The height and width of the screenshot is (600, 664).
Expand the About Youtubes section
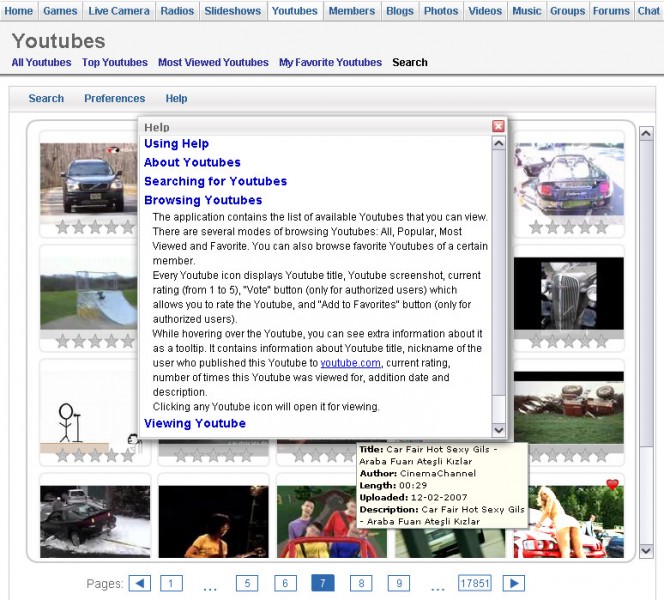pos(192,162)
